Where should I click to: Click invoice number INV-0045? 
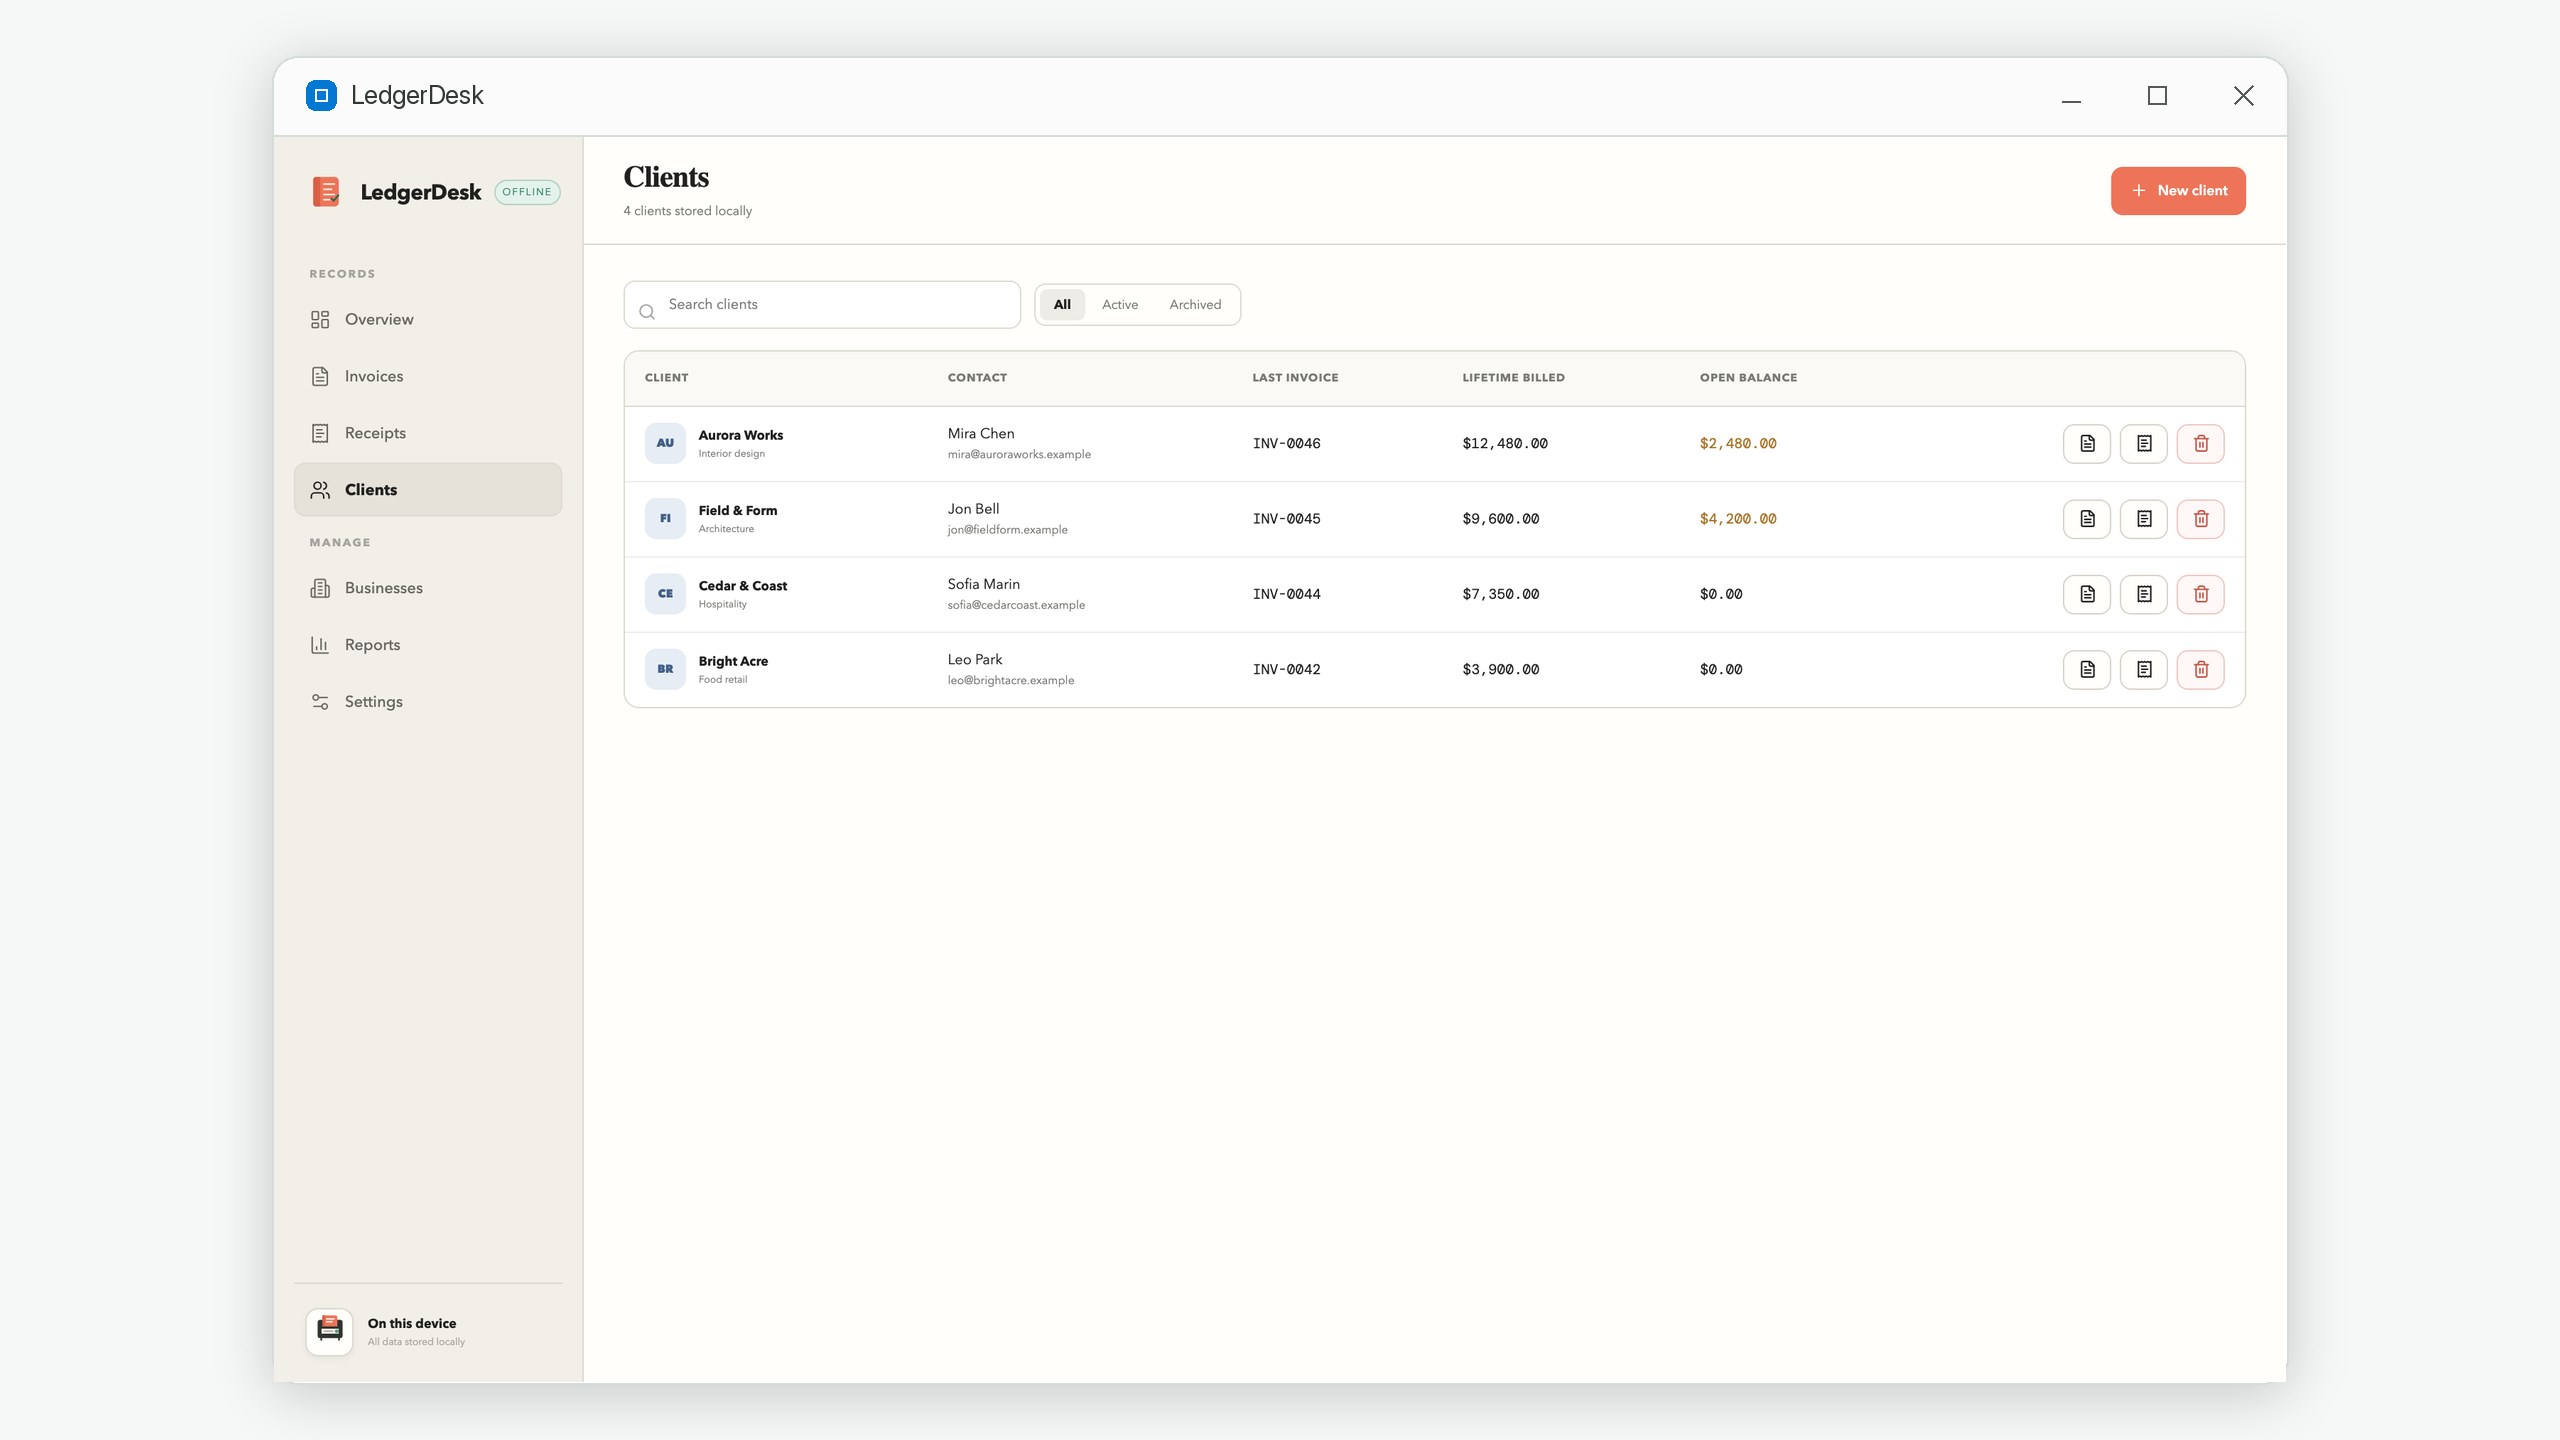1286,519
